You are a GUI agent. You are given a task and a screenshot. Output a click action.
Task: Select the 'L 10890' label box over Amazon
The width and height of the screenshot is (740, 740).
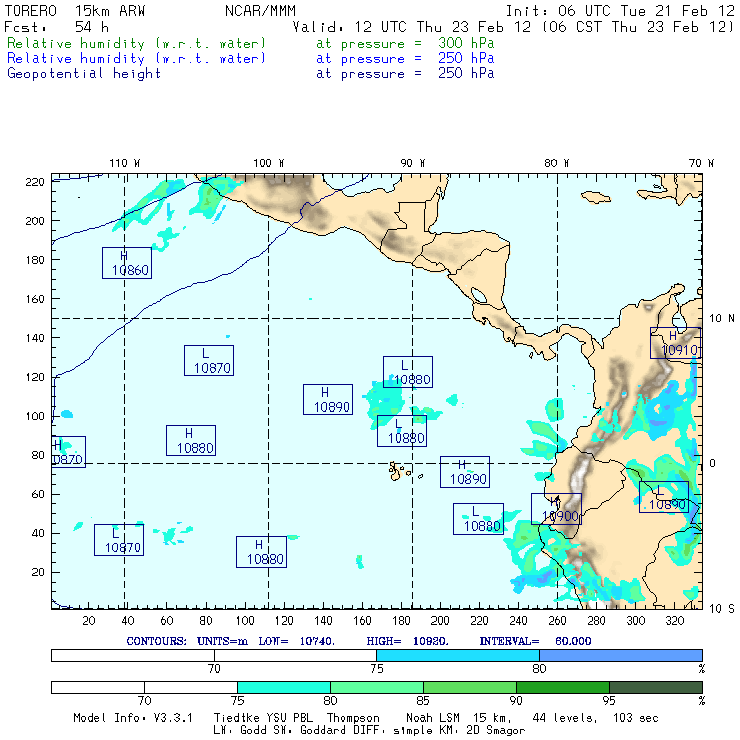(x=664, y=497)
